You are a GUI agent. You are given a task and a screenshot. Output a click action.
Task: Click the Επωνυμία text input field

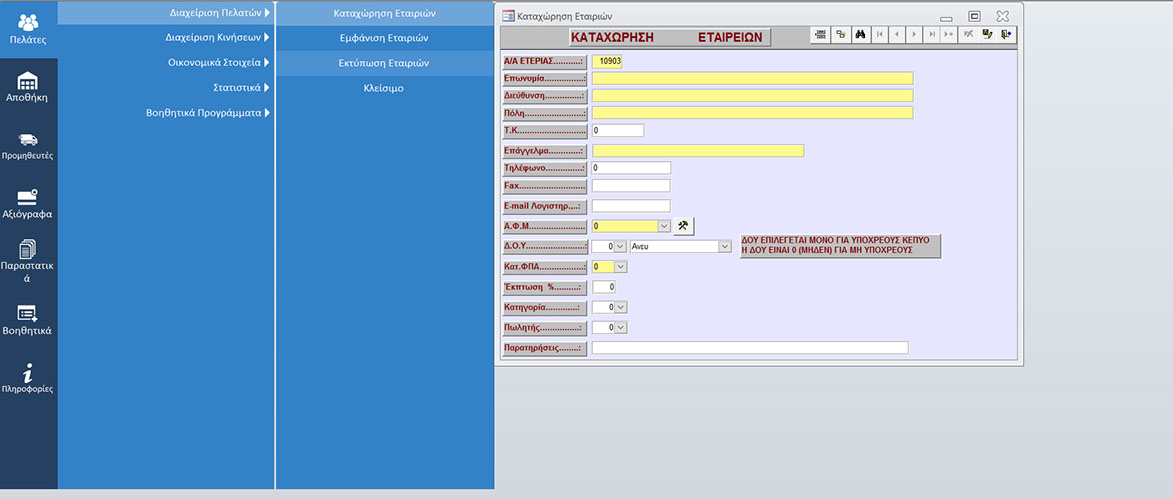(x=752, y=78)
